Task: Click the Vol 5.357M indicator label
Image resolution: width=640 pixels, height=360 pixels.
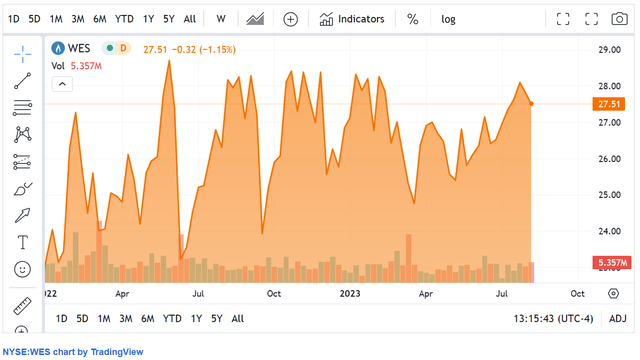Action: pos(76,66)
